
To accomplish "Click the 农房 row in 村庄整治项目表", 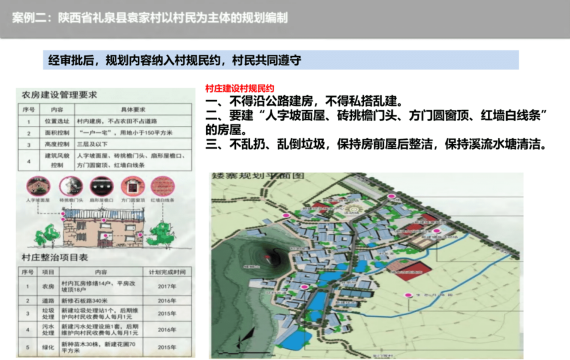I will tap(105, 286).
